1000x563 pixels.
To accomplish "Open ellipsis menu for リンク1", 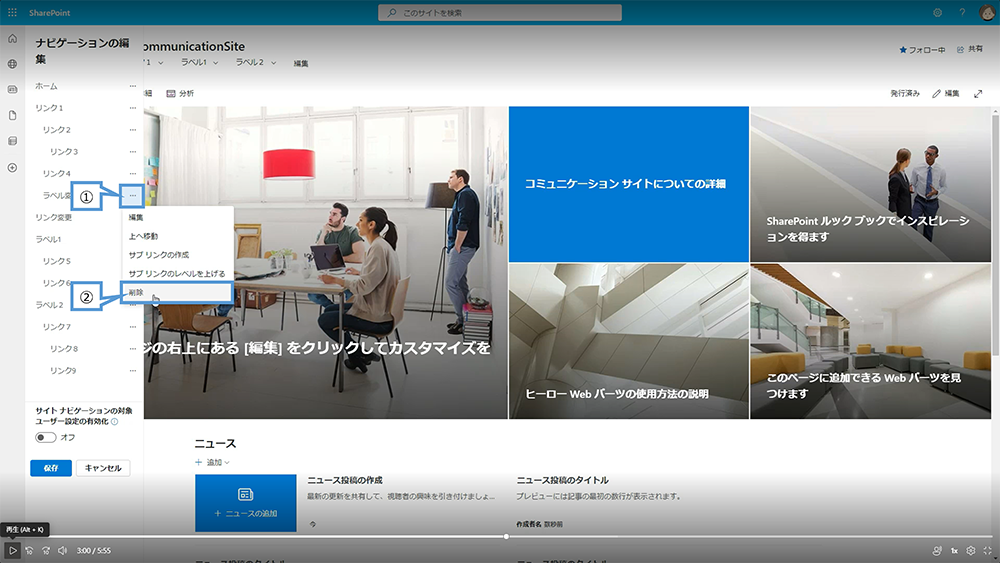I will [x=132, y=108].
